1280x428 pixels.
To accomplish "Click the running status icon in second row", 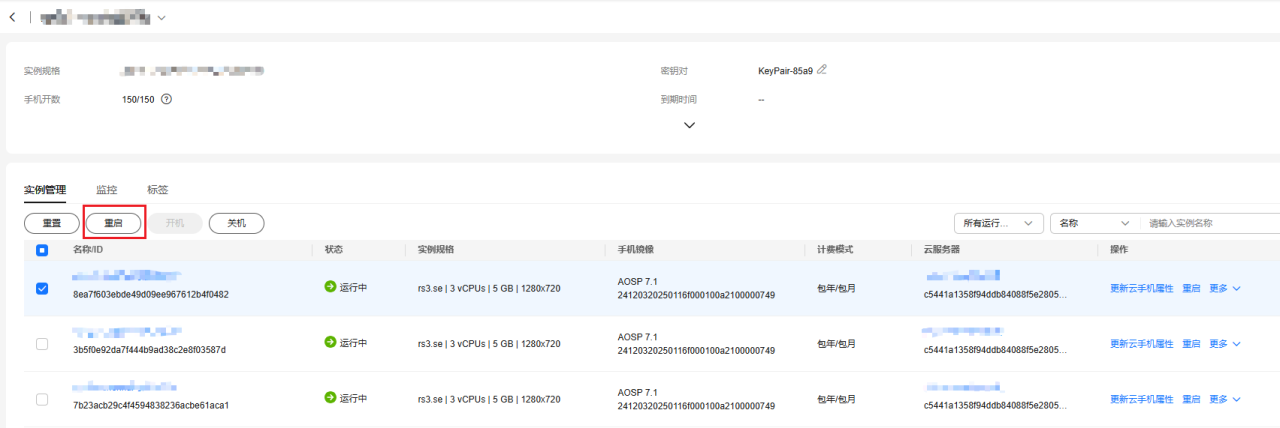I will tap(331, 342).
